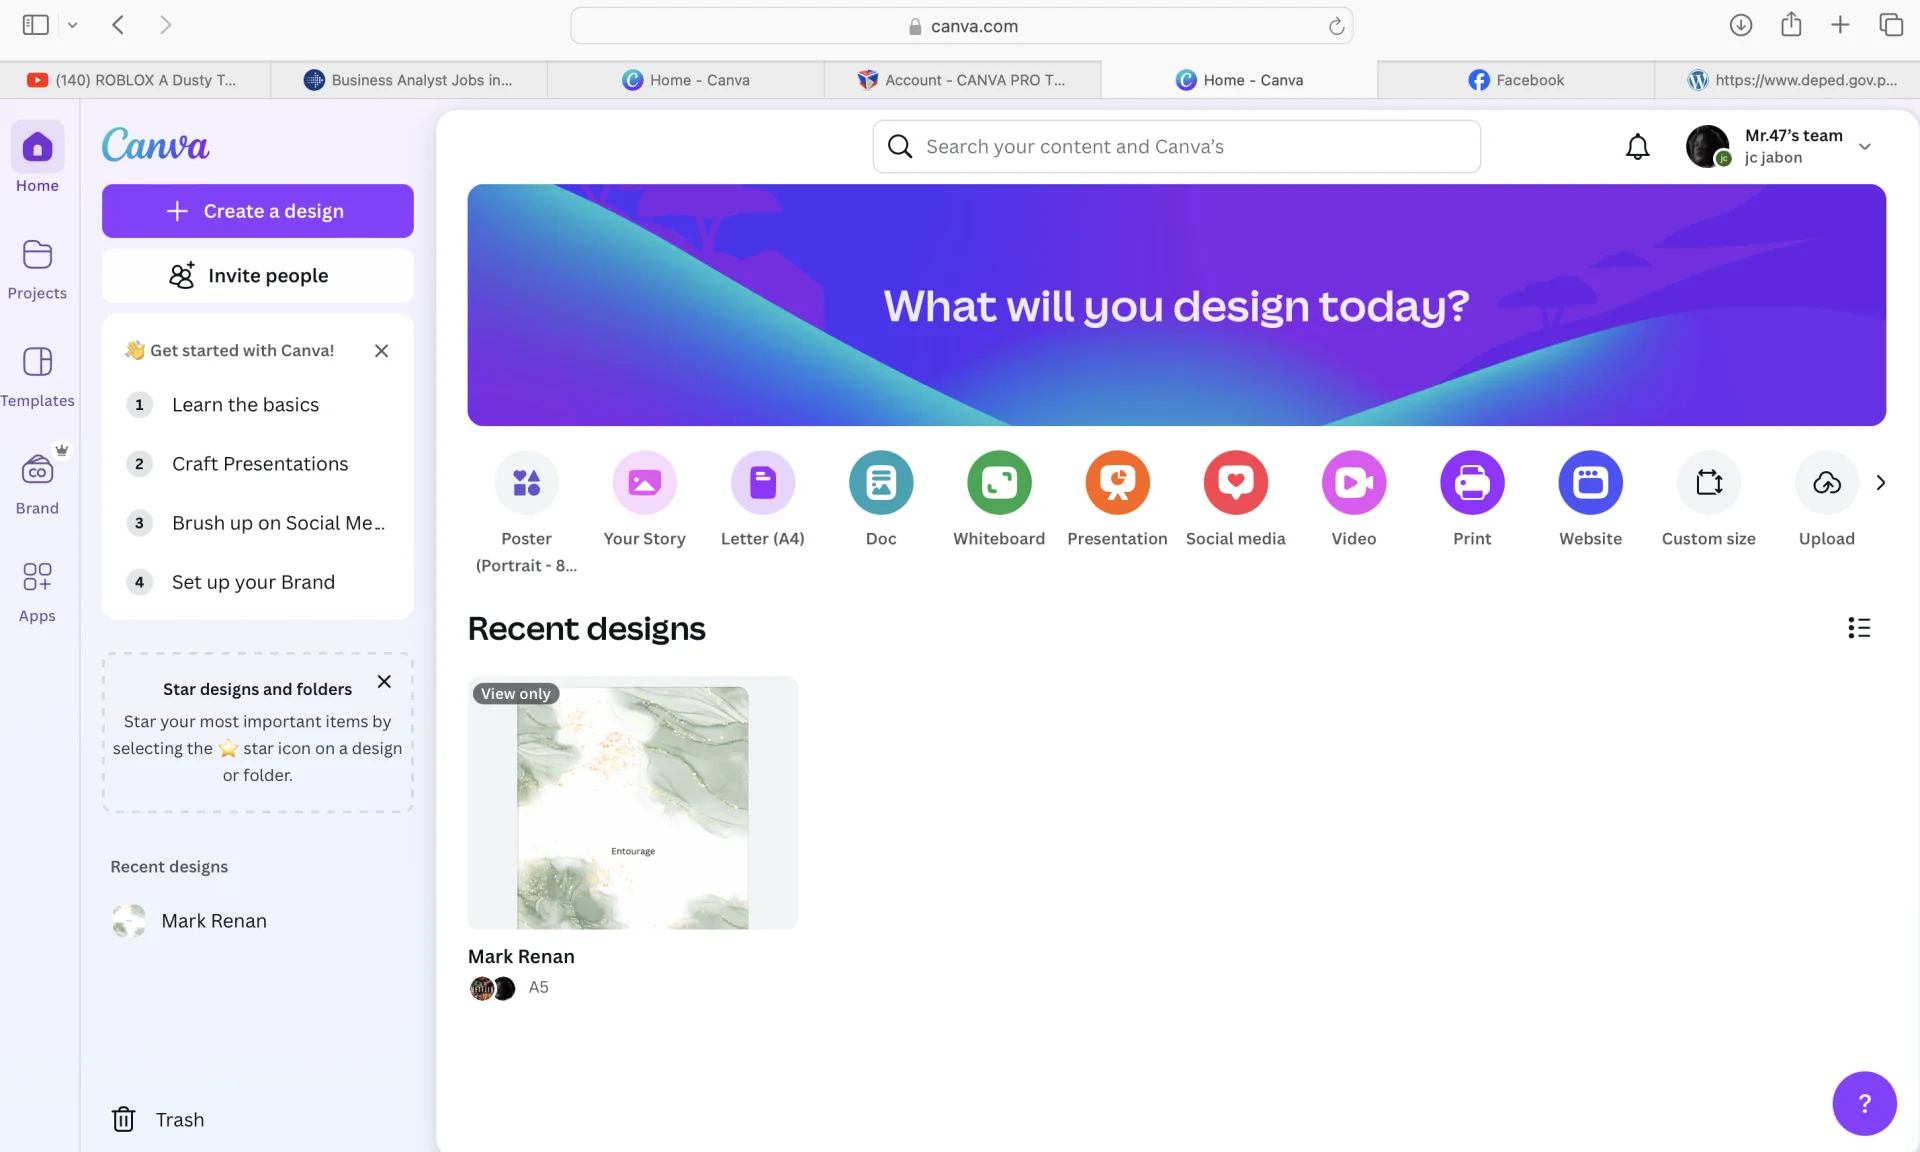Switch to the ROBLOX A Dusty T... tab
The width and height of the screenshot is (1920, 1152).
click(x=135, y=80)
